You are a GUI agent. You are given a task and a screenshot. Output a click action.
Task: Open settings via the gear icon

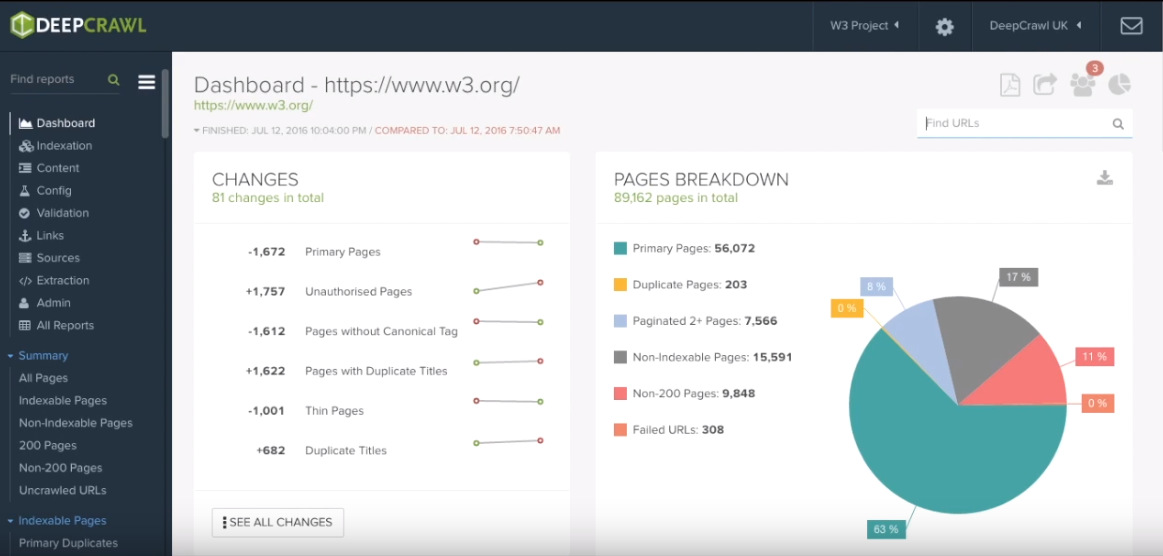tap(944, 27)
